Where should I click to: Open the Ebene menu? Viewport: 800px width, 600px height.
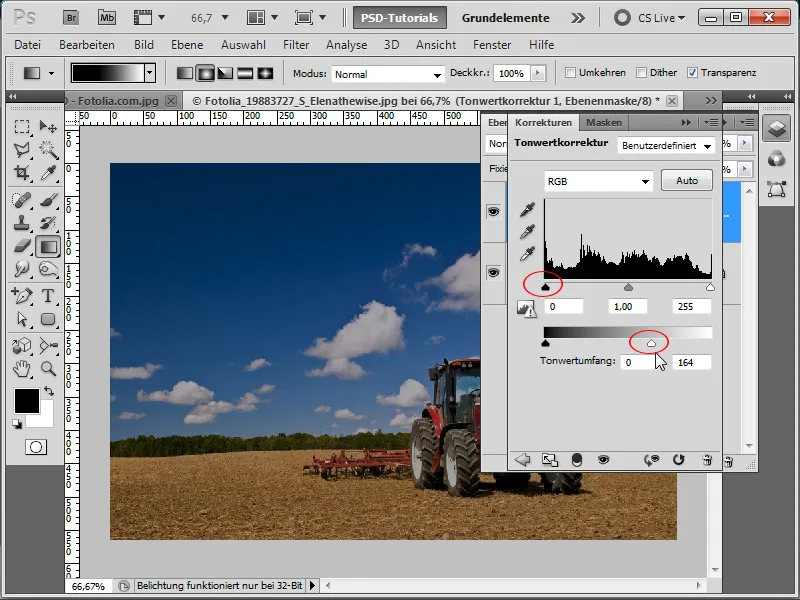pos(187,45)
